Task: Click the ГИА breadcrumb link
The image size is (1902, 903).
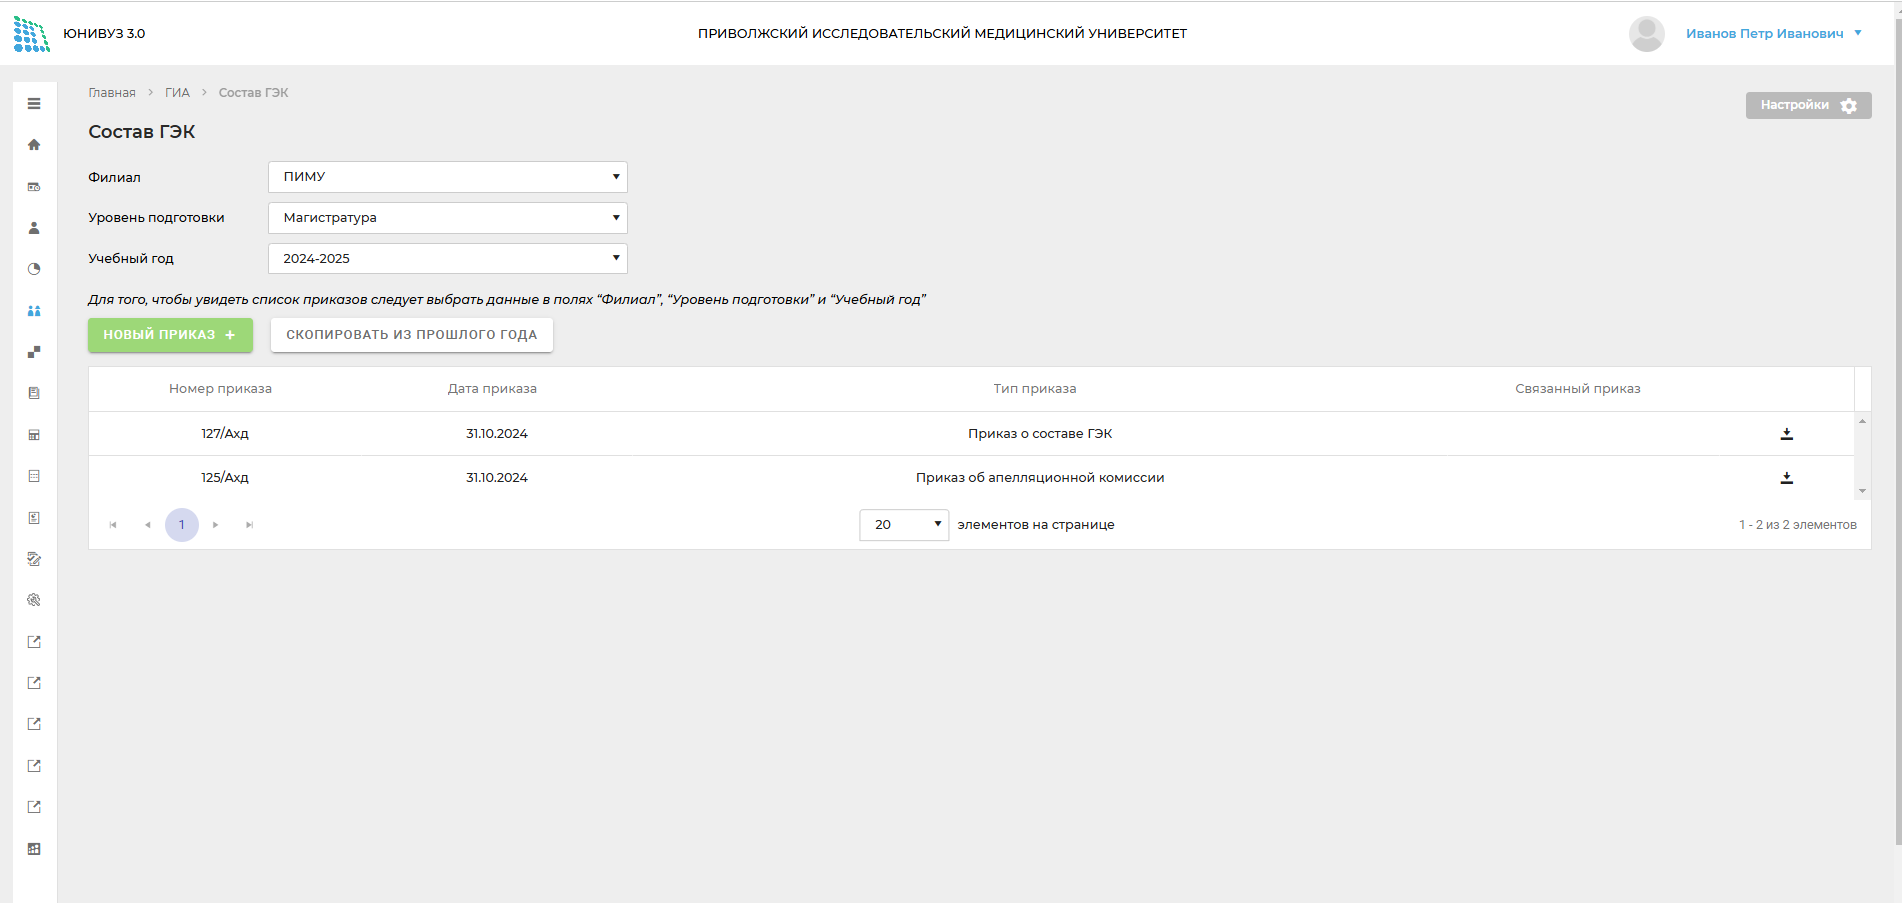Action: point(177,93)
